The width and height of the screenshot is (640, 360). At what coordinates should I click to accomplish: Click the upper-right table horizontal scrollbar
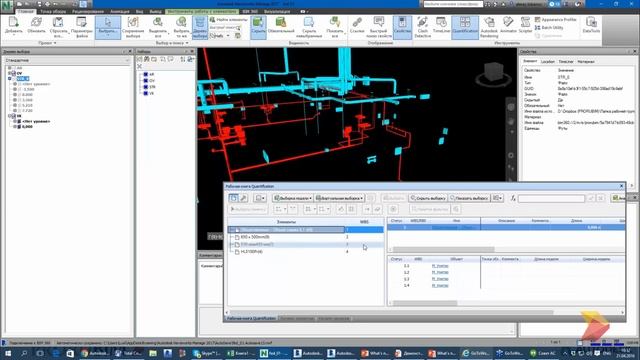click(x=443, y=249)
